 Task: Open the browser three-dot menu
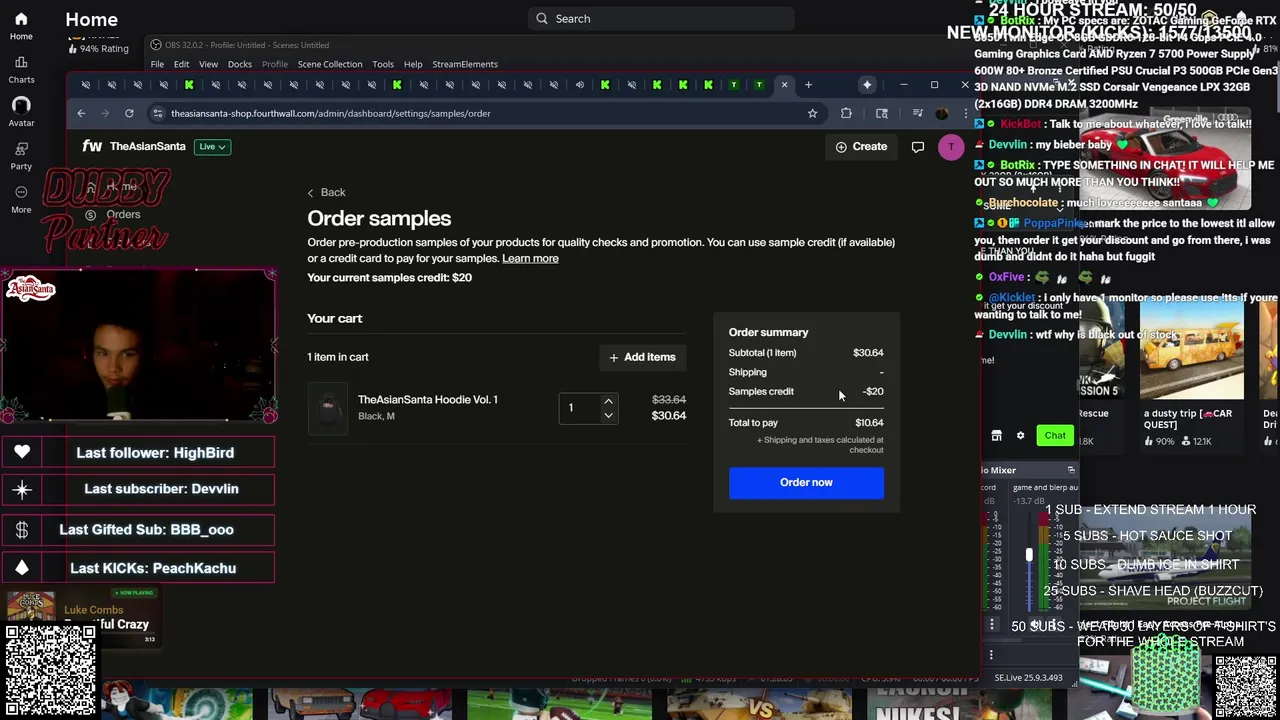point(964,113)
